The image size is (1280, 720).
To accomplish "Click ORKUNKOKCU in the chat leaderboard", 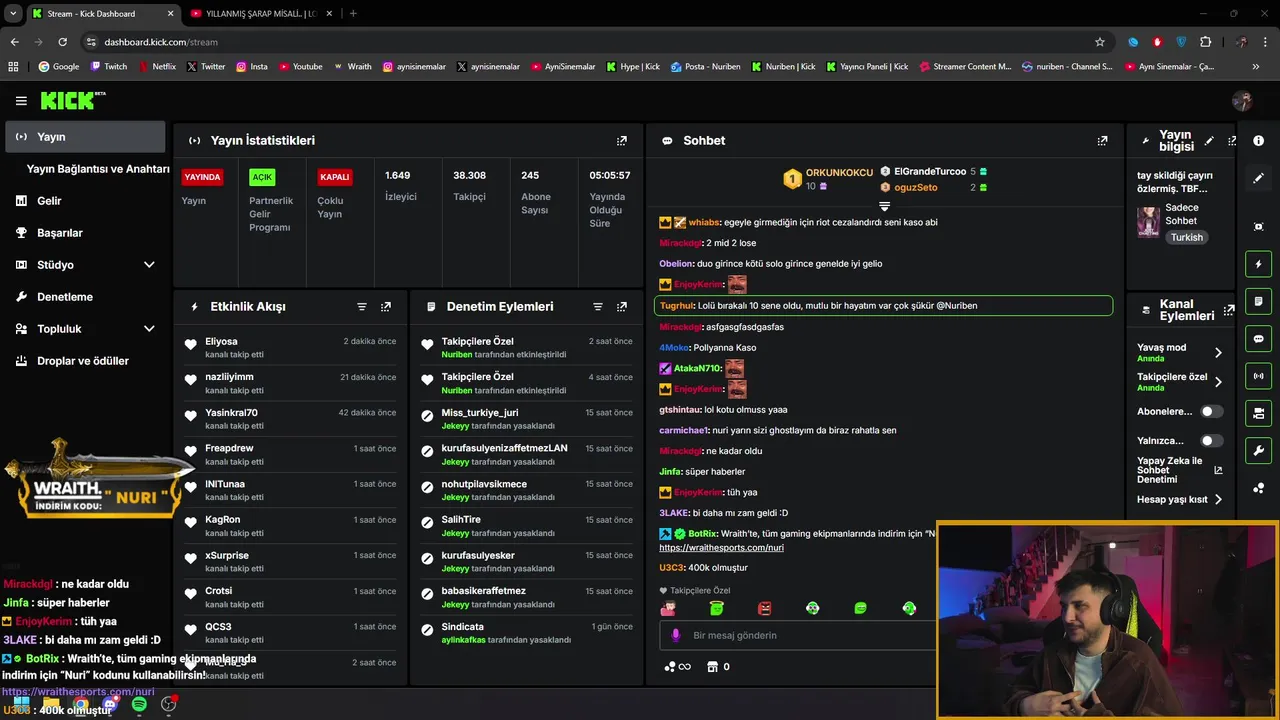I will 839,173.
